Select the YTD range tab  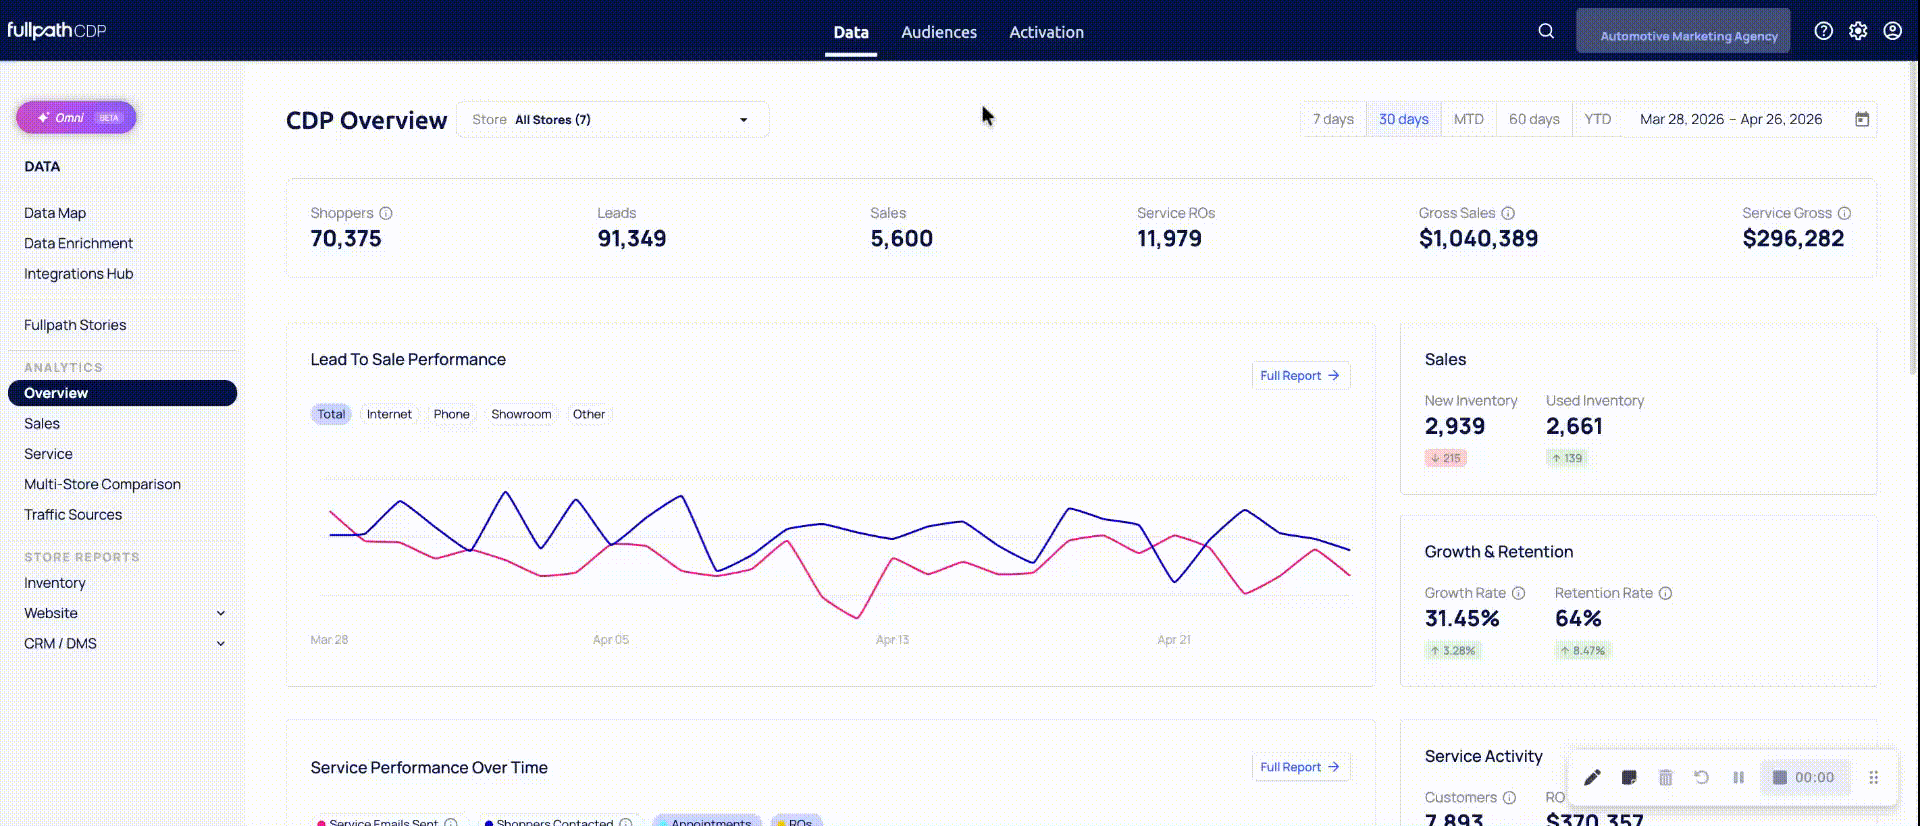(x=1598, y=119)
